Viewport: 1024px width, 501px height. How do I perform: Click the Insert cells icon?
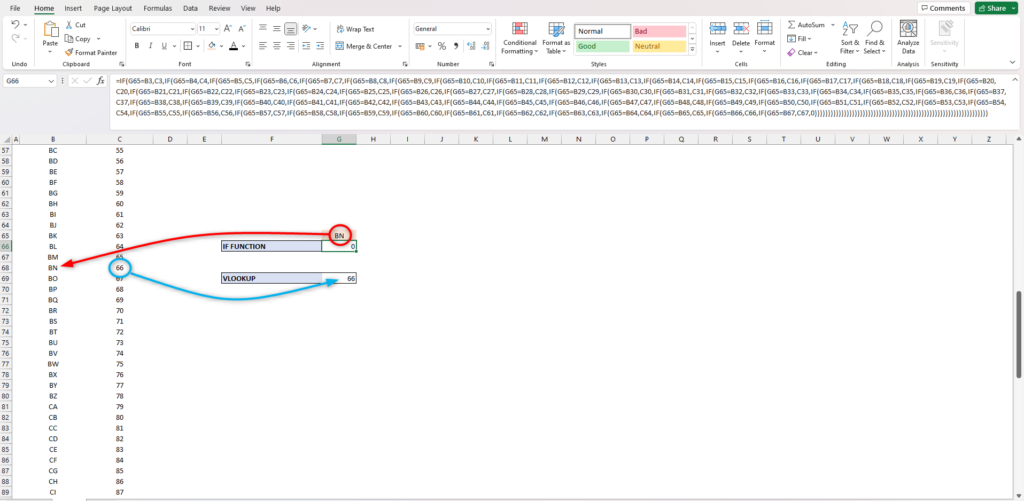718,28
